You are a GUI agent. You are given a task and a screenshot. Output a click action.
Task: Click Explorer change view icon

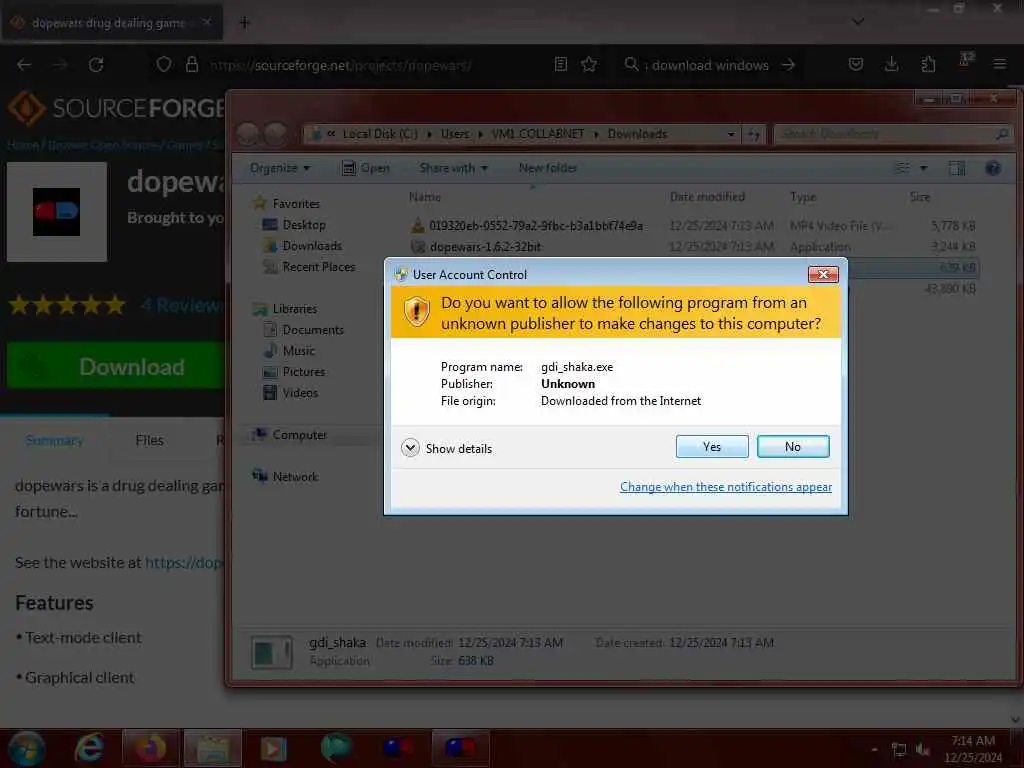click(x=902, y=168)
